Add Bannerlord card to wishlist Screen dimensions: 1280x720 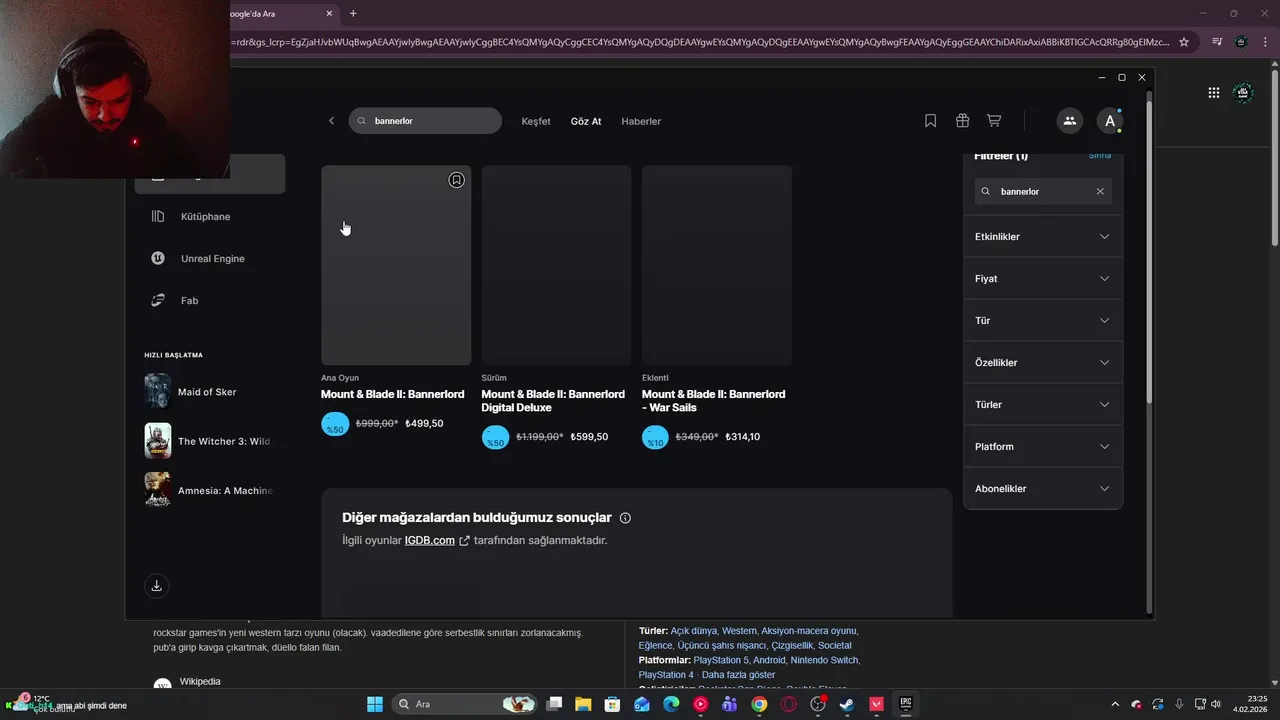tap(456, 180)
